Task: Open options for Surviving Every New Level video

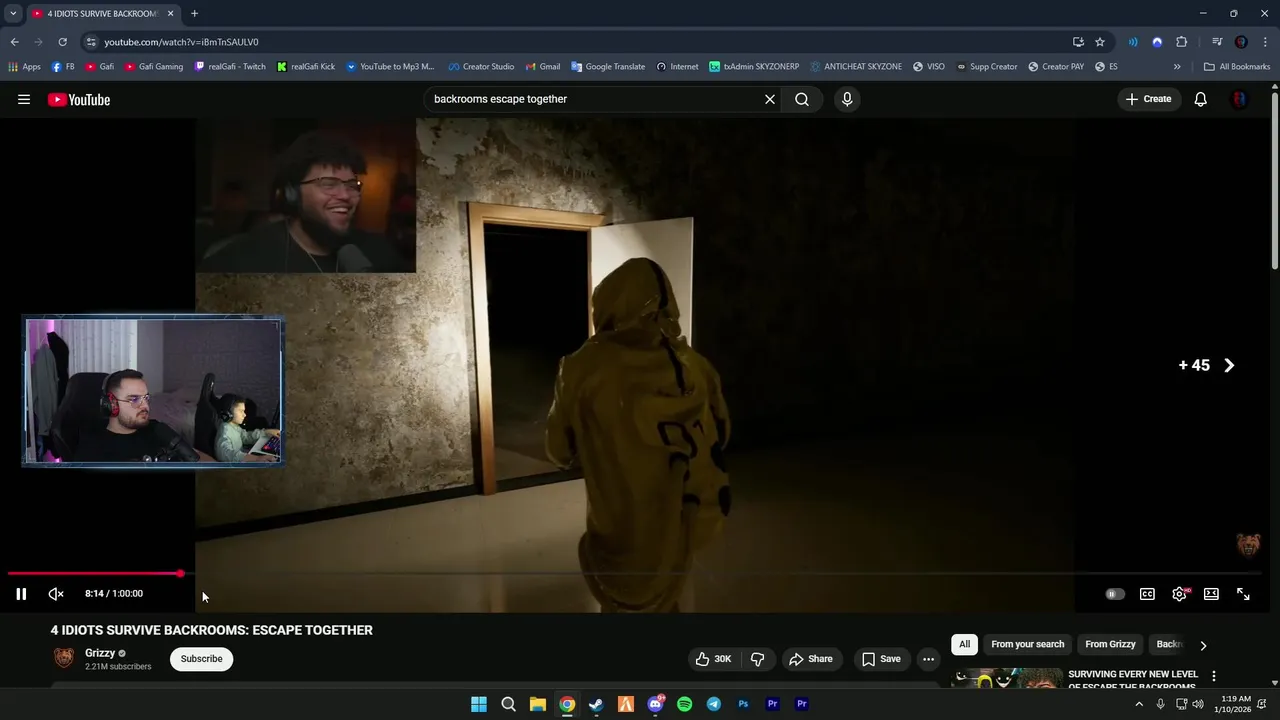Action: click(x=1214, y=677)
